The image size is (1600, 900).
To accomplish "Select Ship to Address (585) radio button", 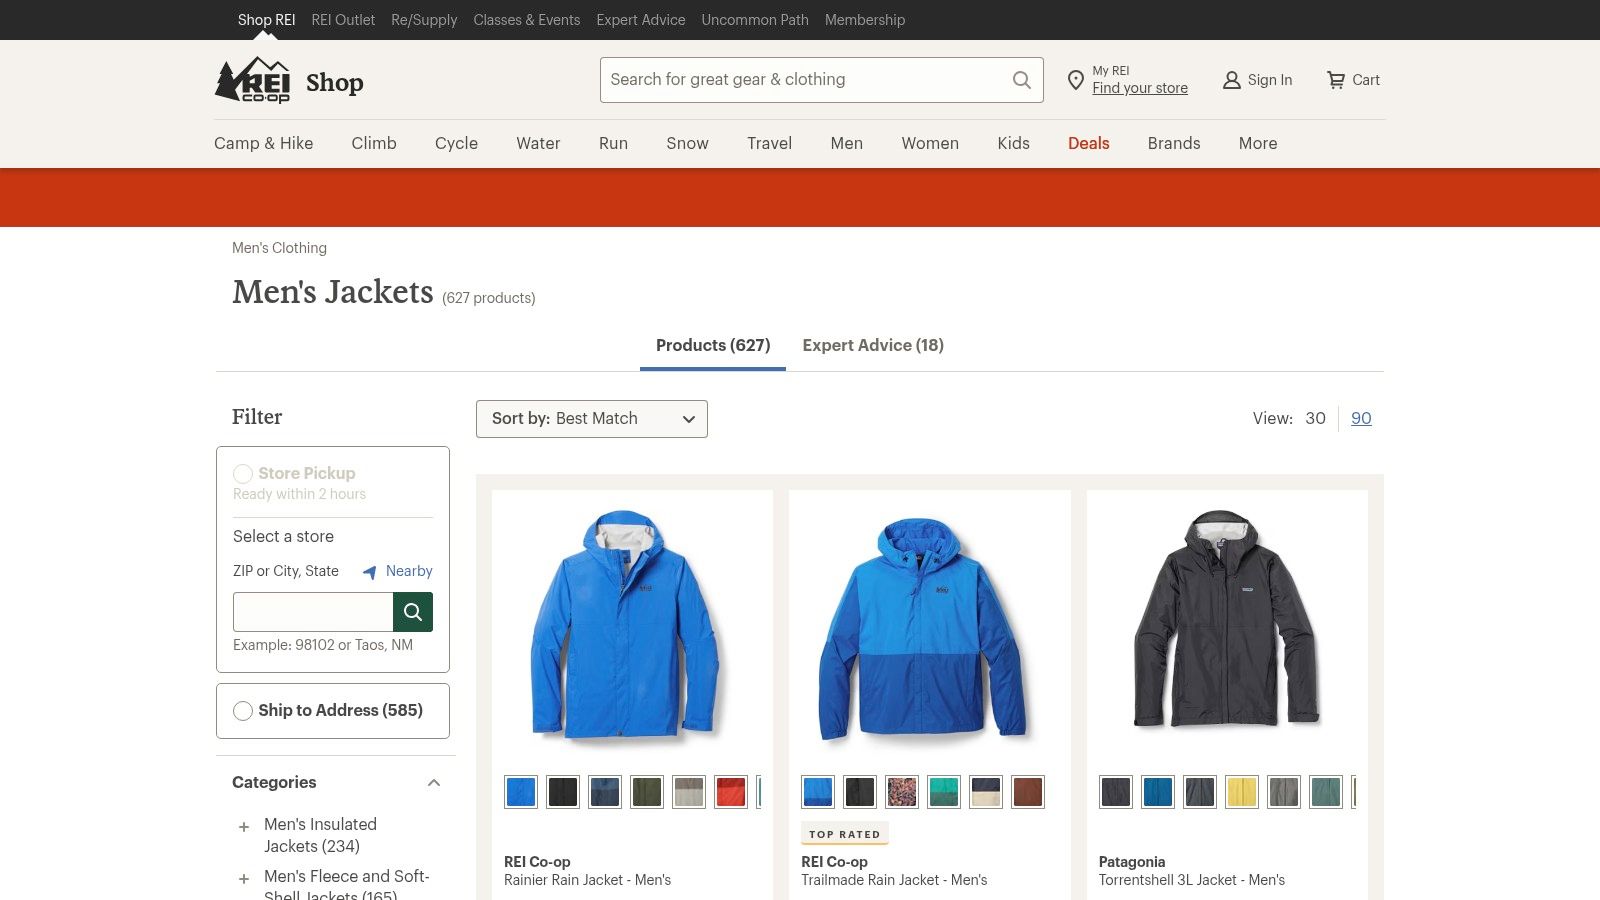I will (x=243, y=711).
